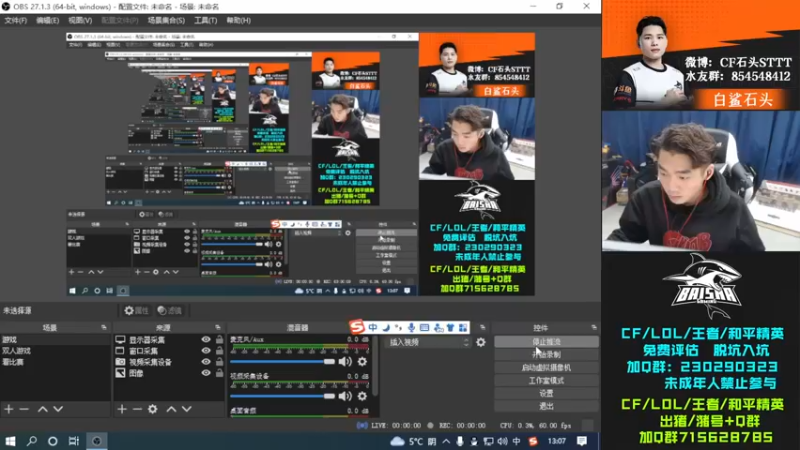
Task: Open 视频采集设备 audio settings gear
Action: click(x=362, y=396)
